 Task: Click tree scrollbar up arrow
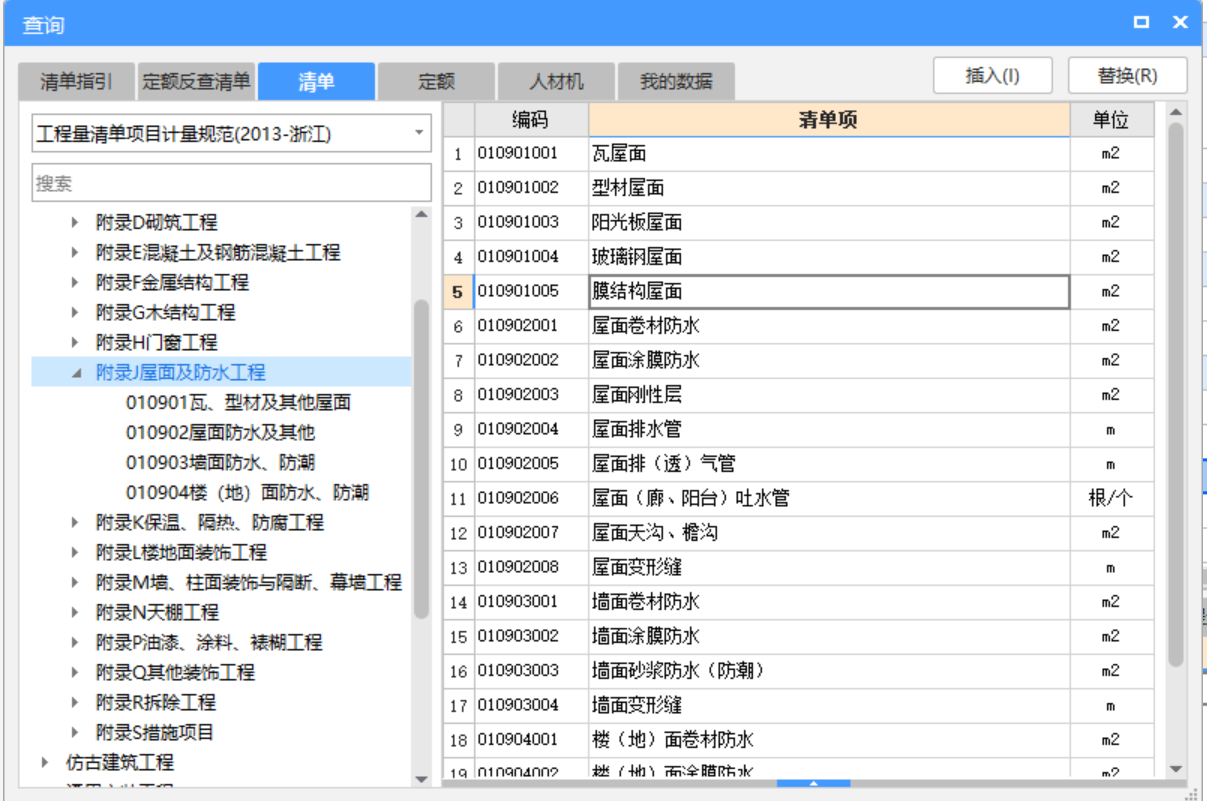[421, 215]
